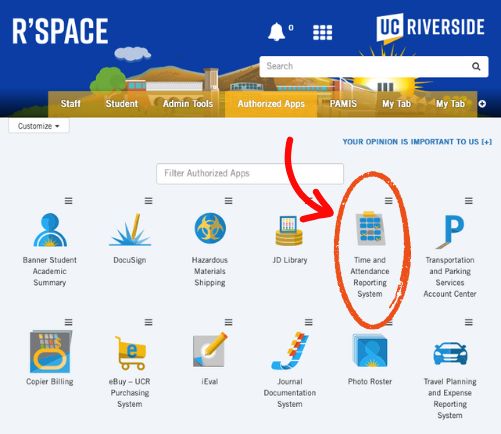Open the apps grid icon in header

click(322, 32)
